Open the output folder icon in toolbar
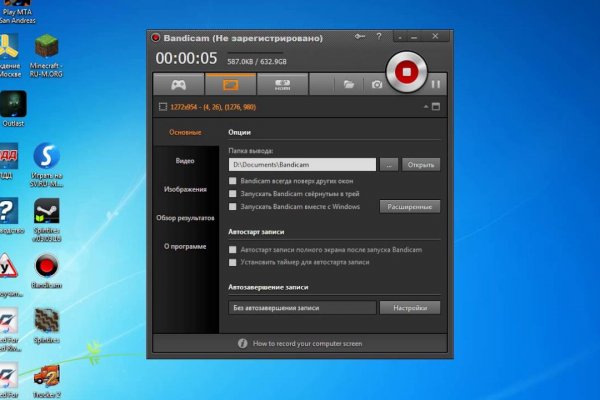Image resolution: width=600 pixels, height=400 pixels. pos(348,86)
